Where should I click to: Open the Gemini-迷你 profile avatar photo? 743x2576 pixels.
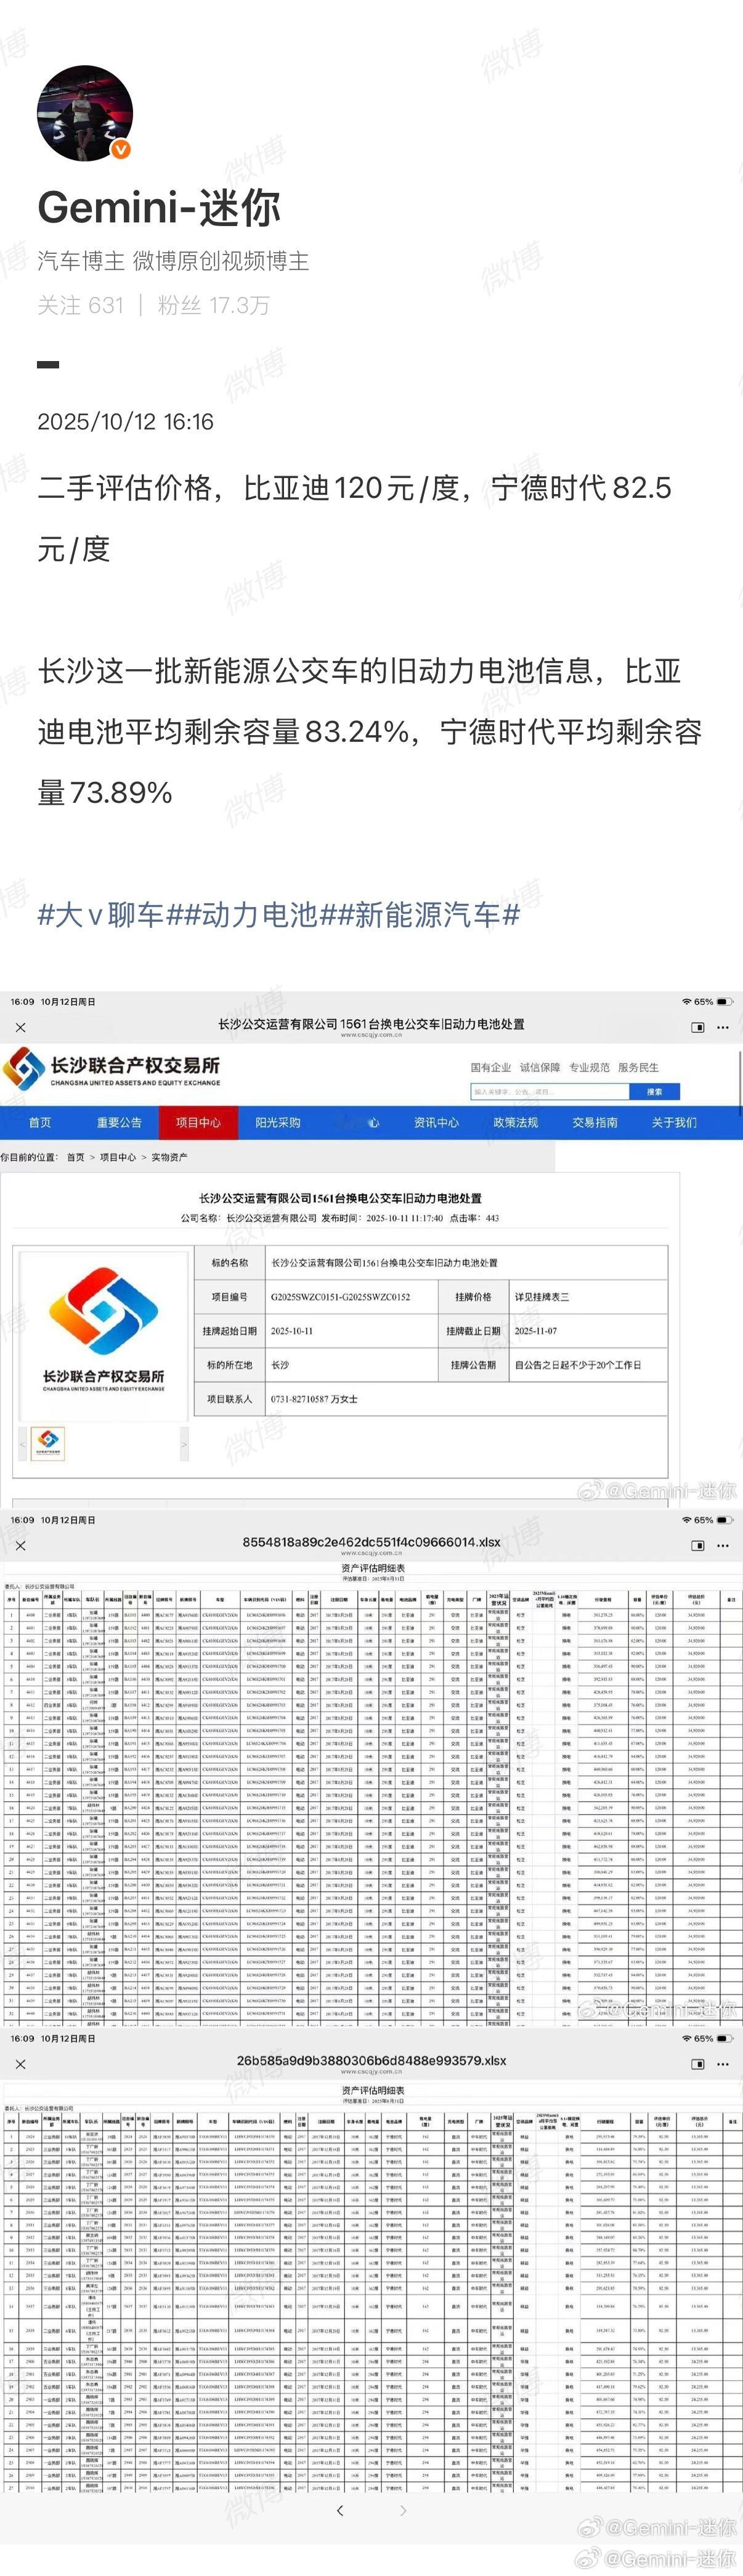[85, 114]
